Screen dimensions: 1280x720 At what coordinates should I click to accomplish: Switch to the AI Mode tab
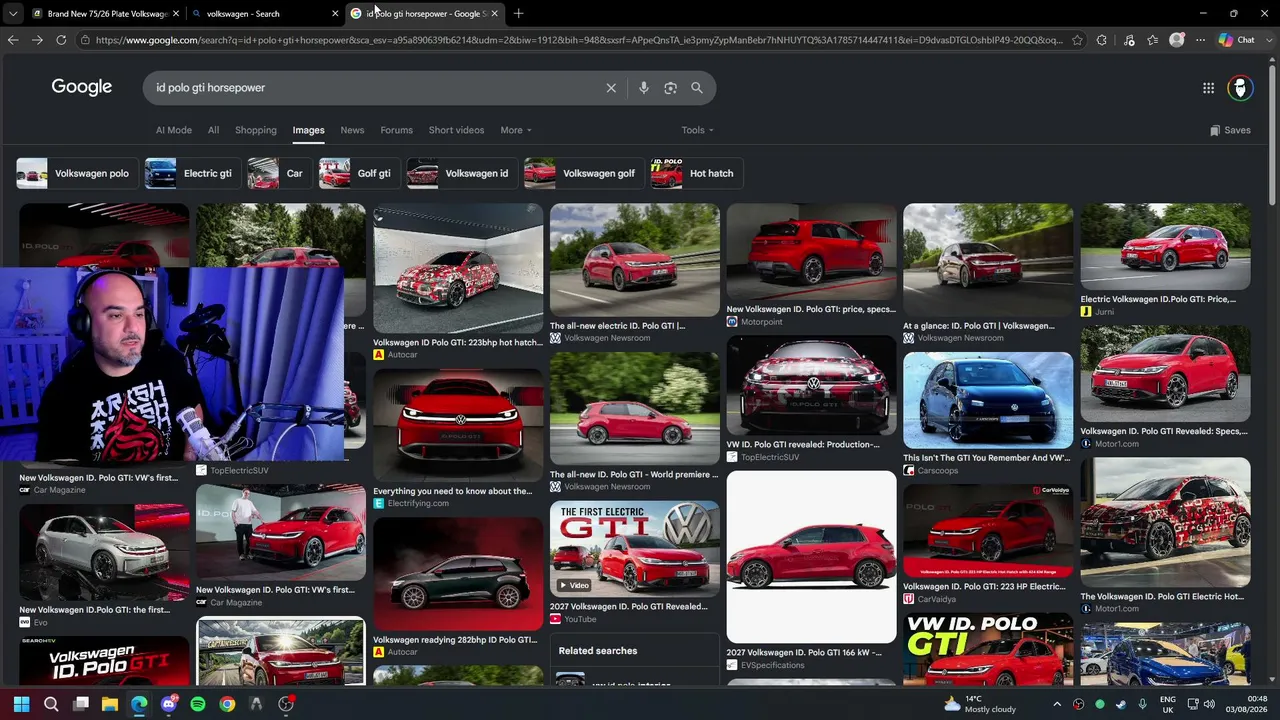(x=173, y=130)
